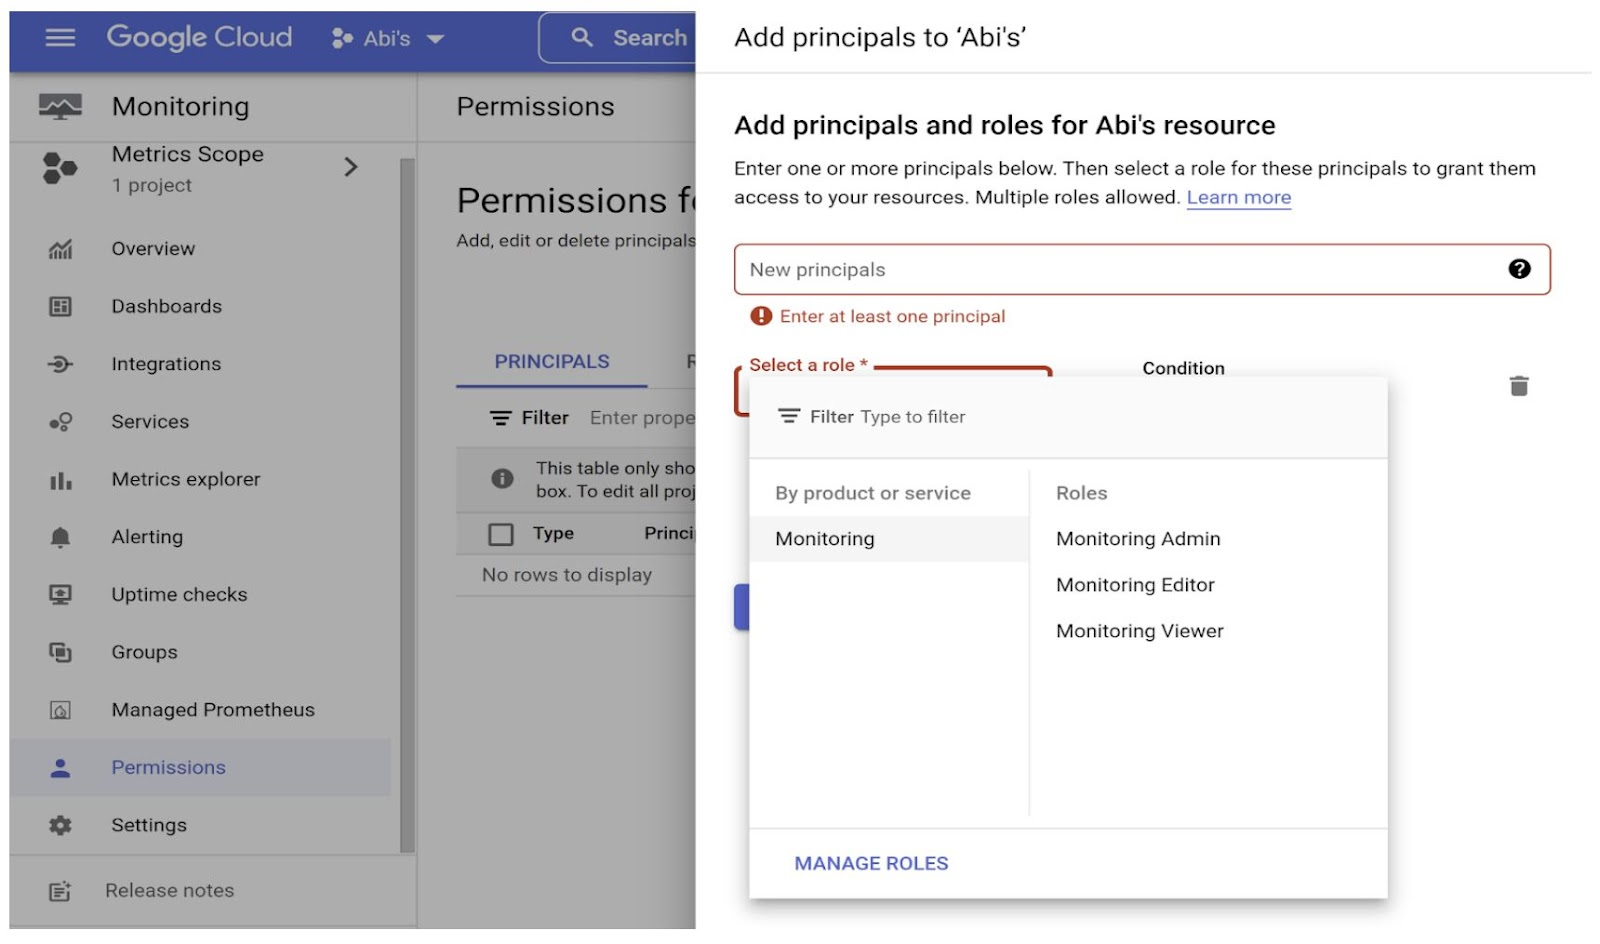
Task: Click the Metrics explorer bar icon
Action: tap(60, 480)
